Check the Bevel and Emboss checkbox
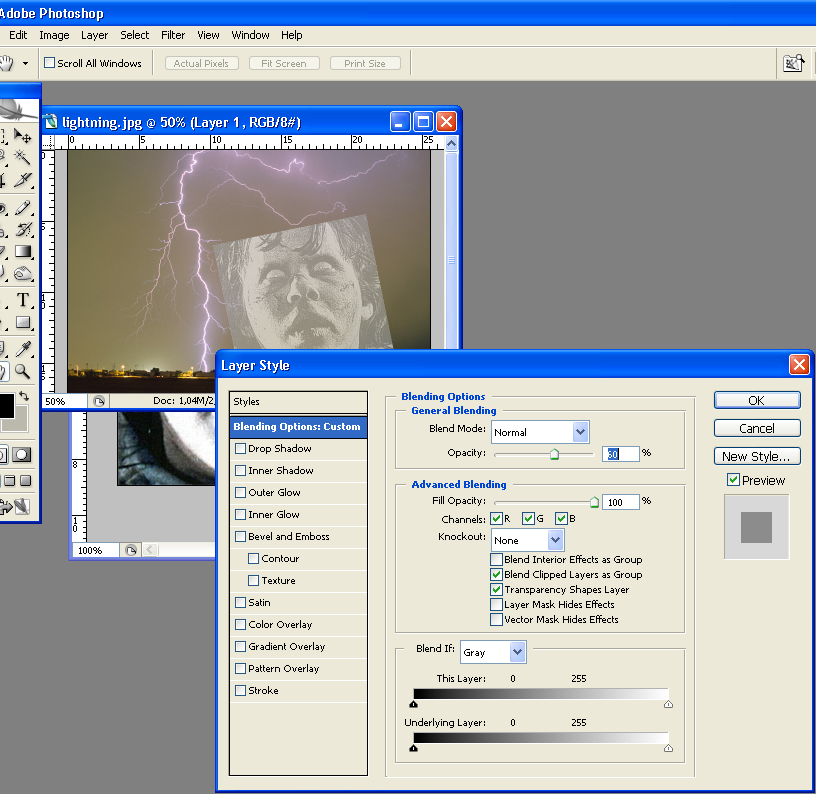The width and height of the screenshot is (816, 794). pyautogui.click(x=240, y=536)
